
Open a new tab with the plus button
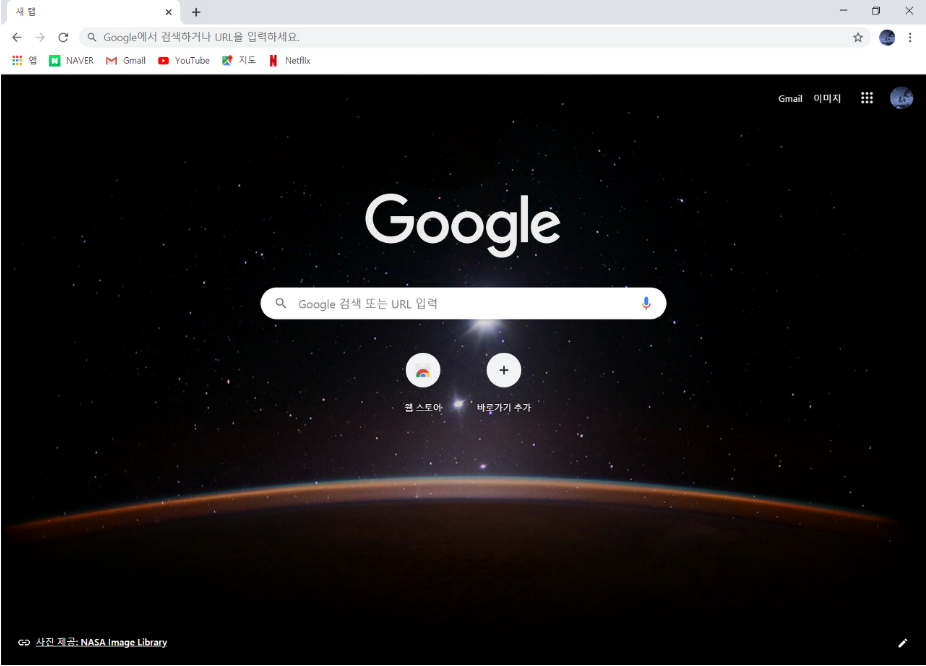pos(196,12)
